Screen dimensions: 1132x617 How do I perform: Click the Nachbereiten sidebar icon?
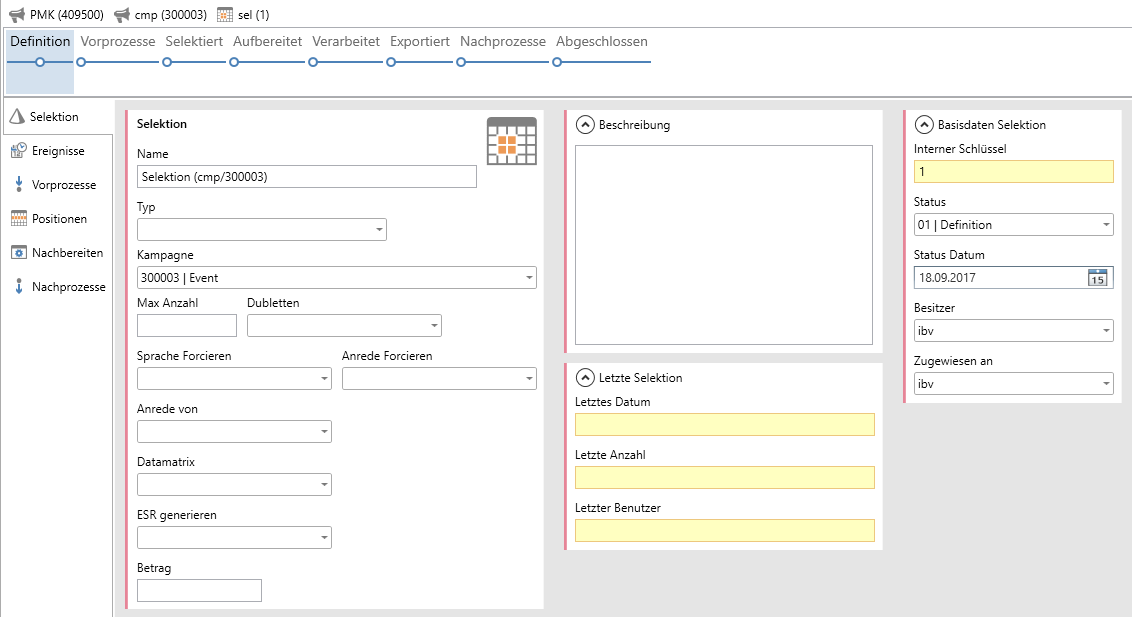[x=18, y=253]
